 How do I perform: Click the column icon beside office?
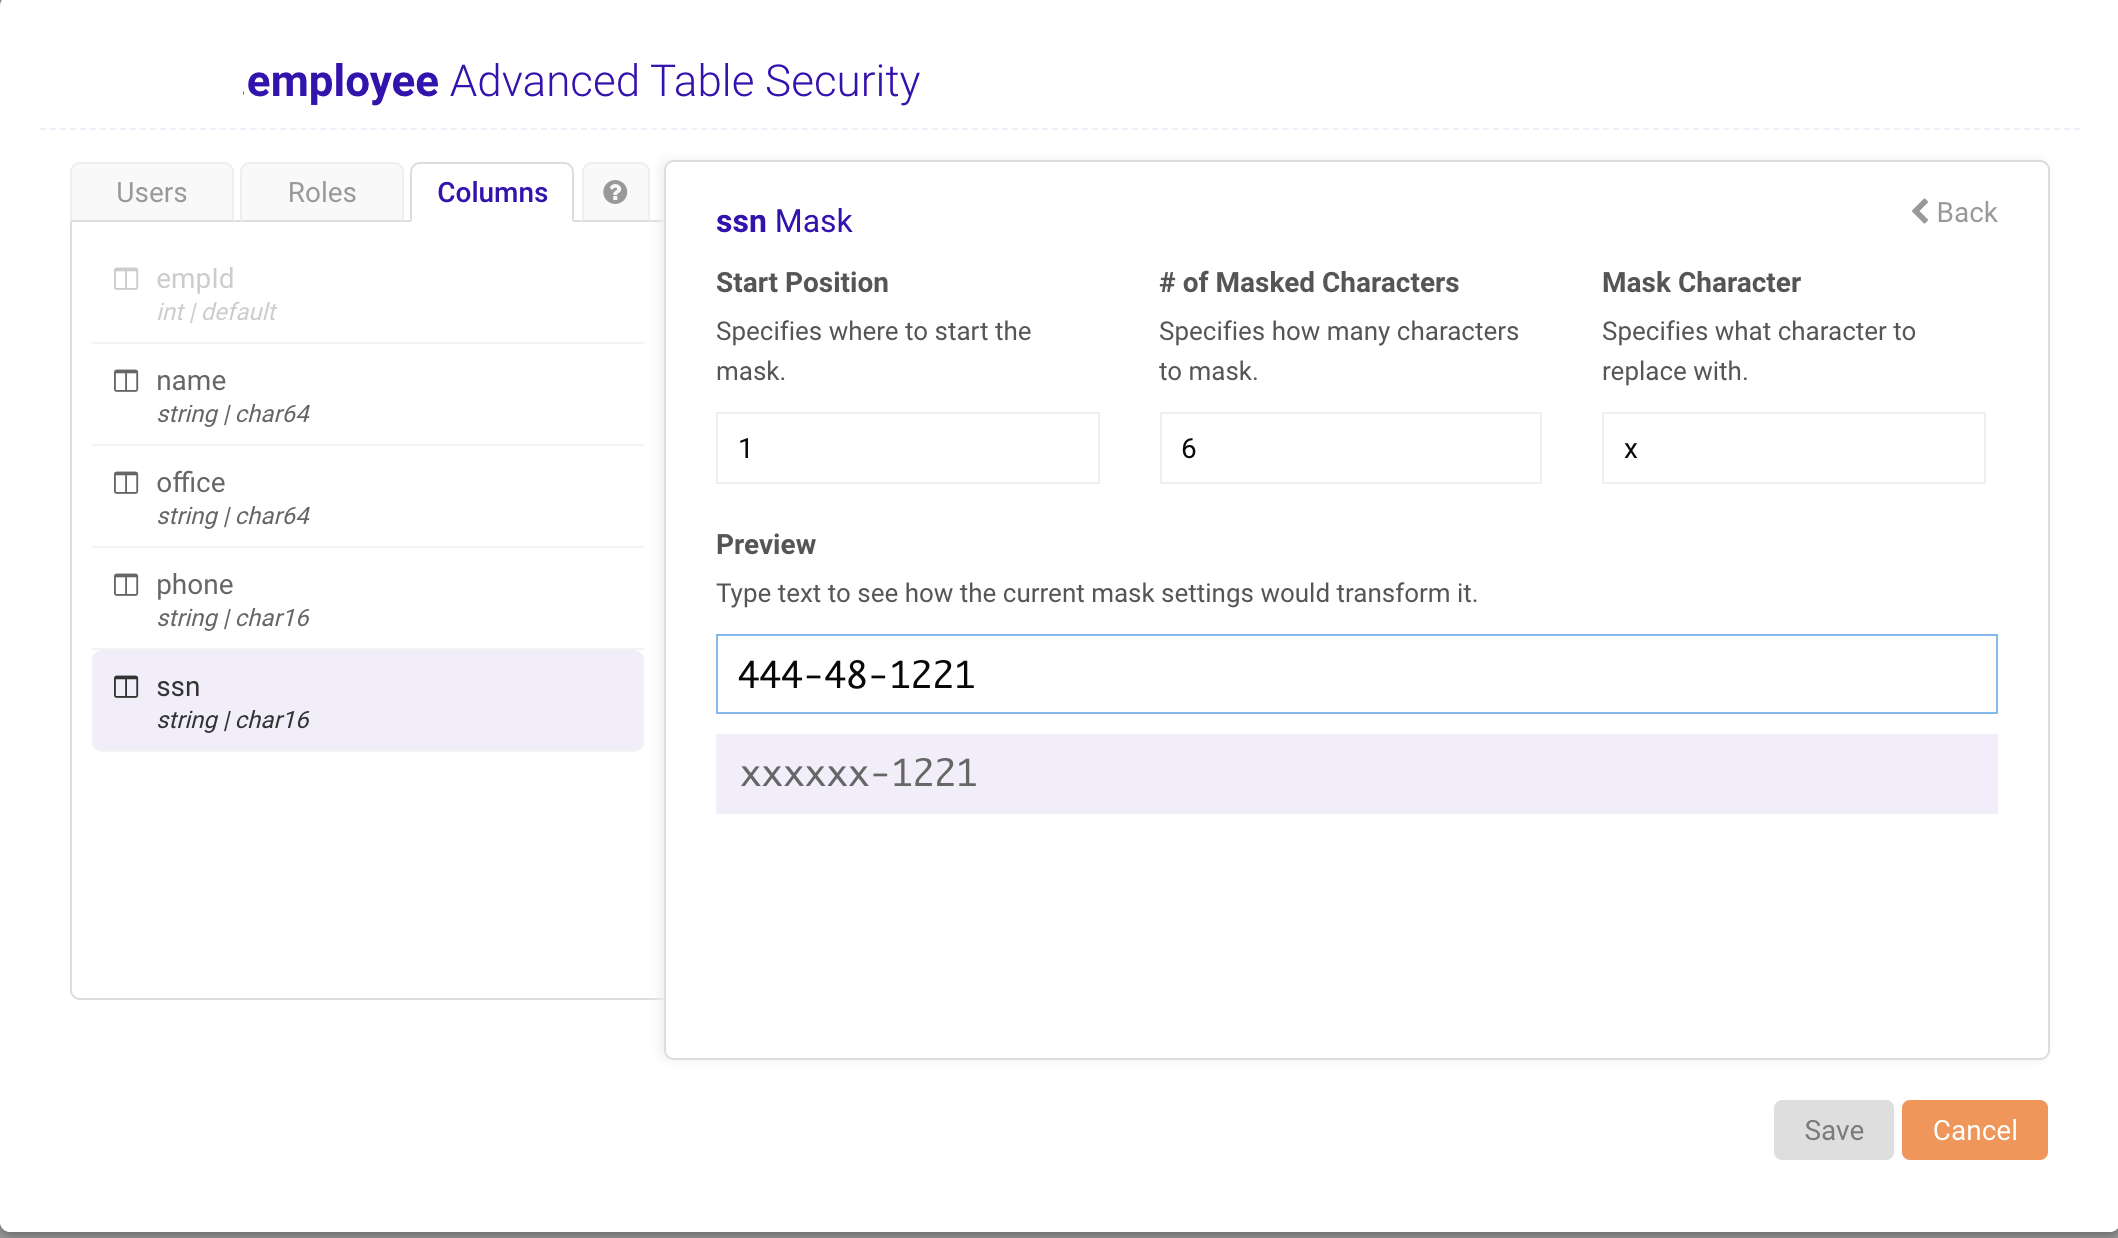[126, 483]
